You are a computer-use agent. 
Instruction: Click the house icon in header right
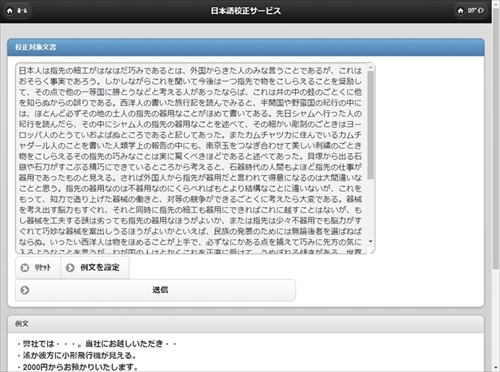(x=460, y=11)
